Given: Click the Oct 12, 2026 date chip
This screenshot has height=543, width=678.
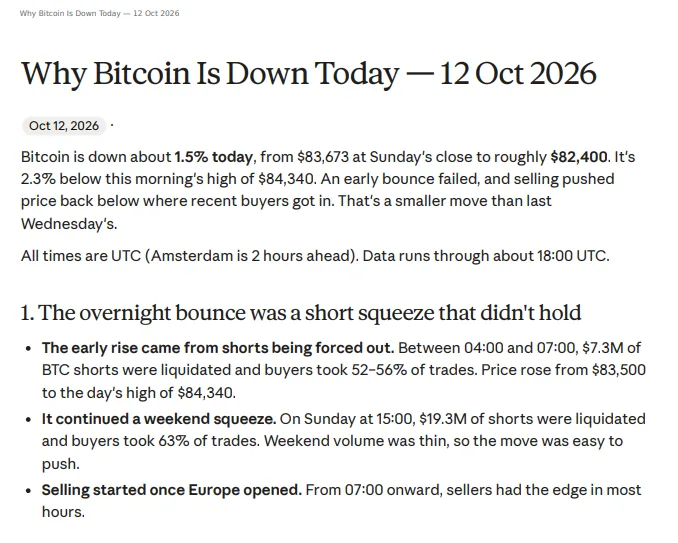Looking at the screenshot, I should point(64,126).
